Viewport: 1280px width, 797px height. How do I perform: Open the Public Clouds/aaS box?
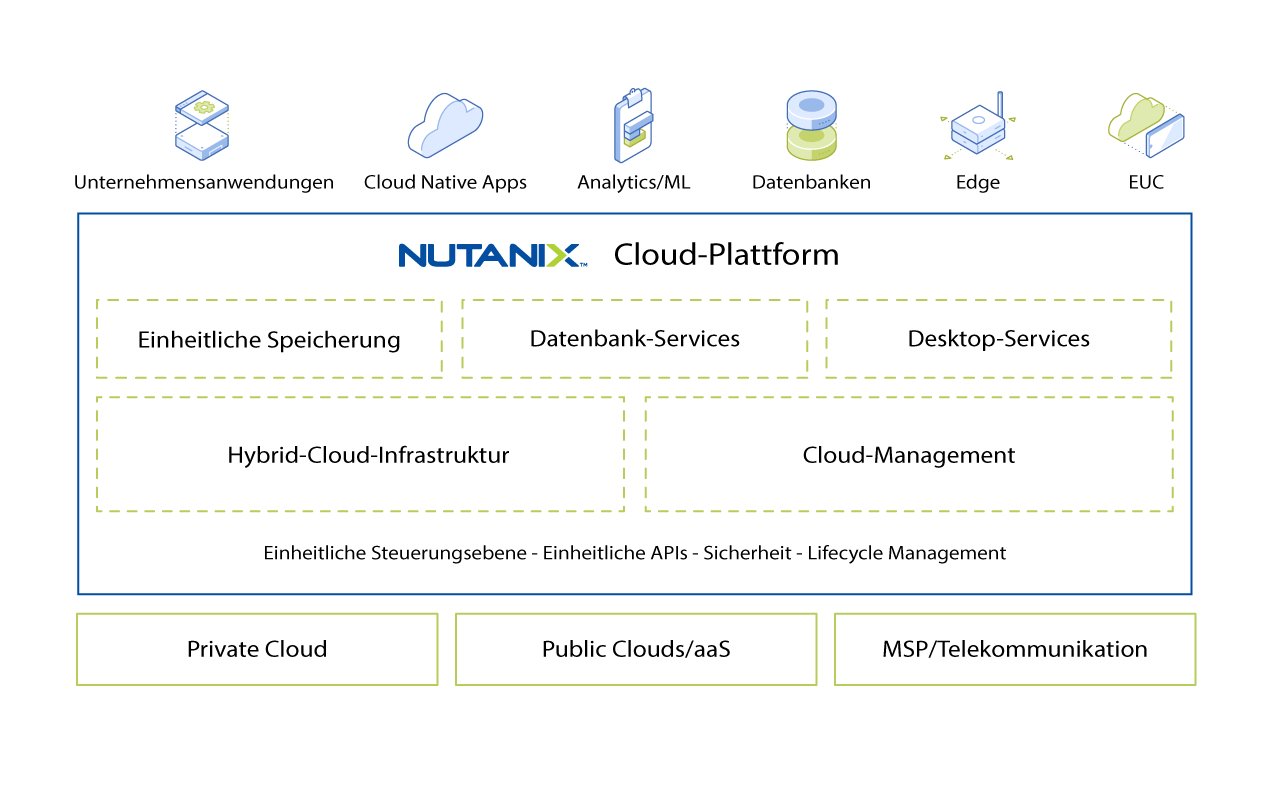636,649
